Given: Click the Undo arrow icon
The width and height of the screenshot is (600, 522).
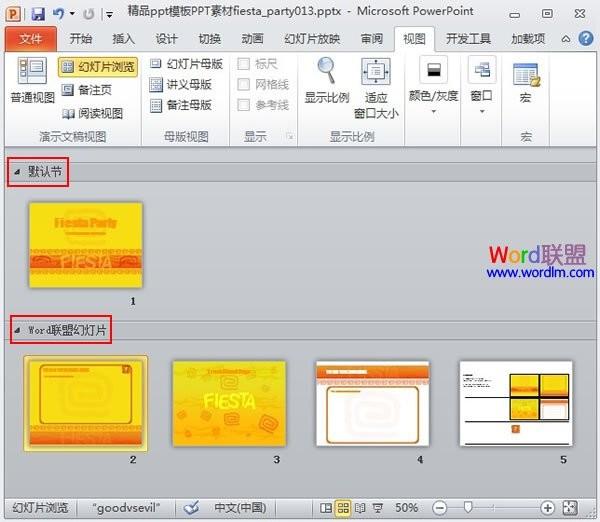Looking at the screenshot, I should [59, 14].
